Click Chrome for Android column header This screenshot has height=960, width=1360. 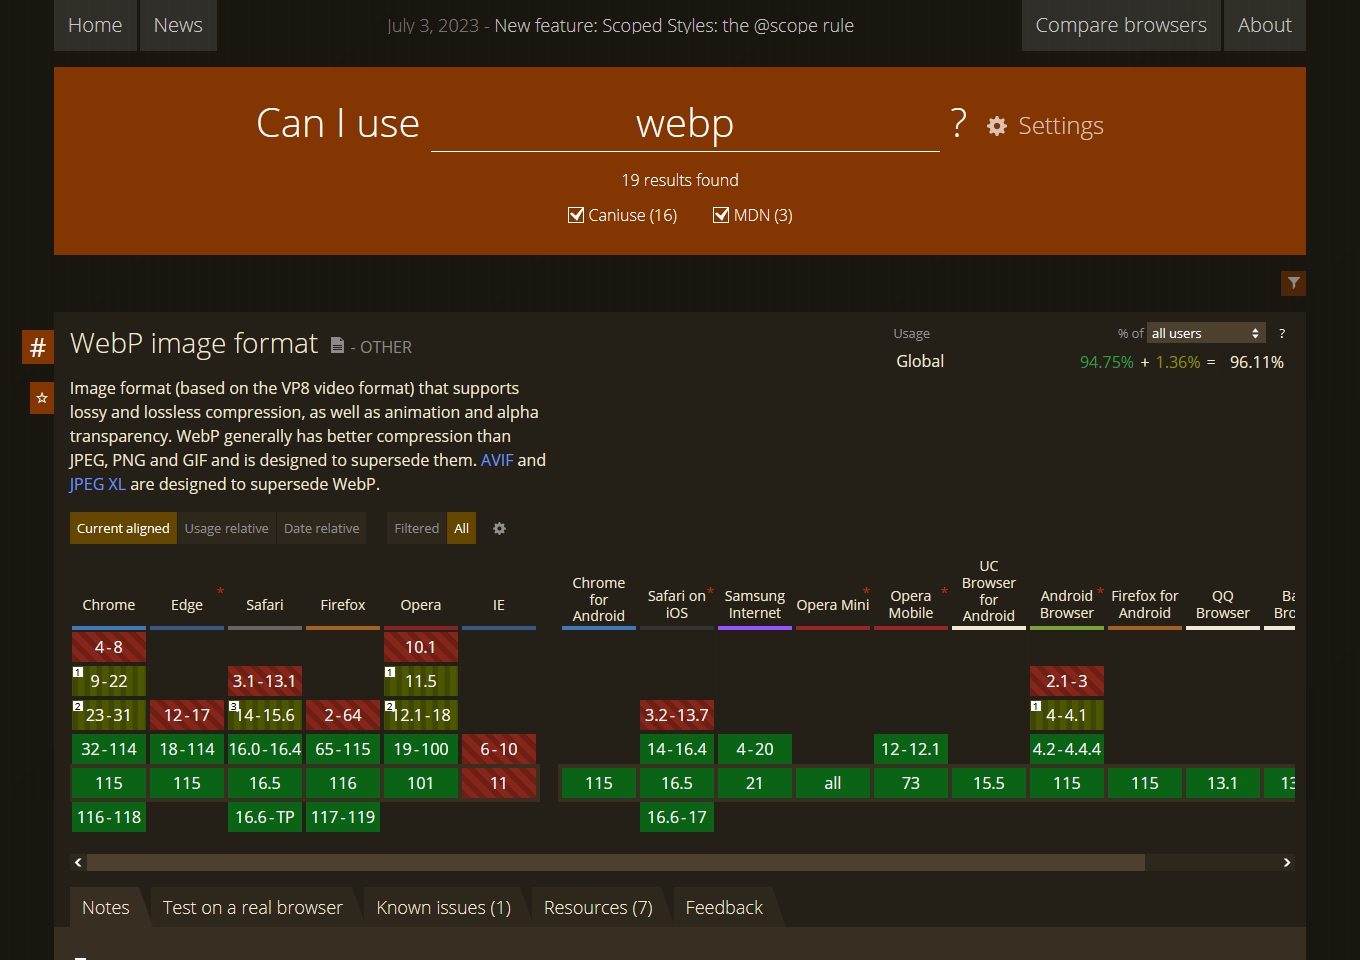tap(599, 599)
